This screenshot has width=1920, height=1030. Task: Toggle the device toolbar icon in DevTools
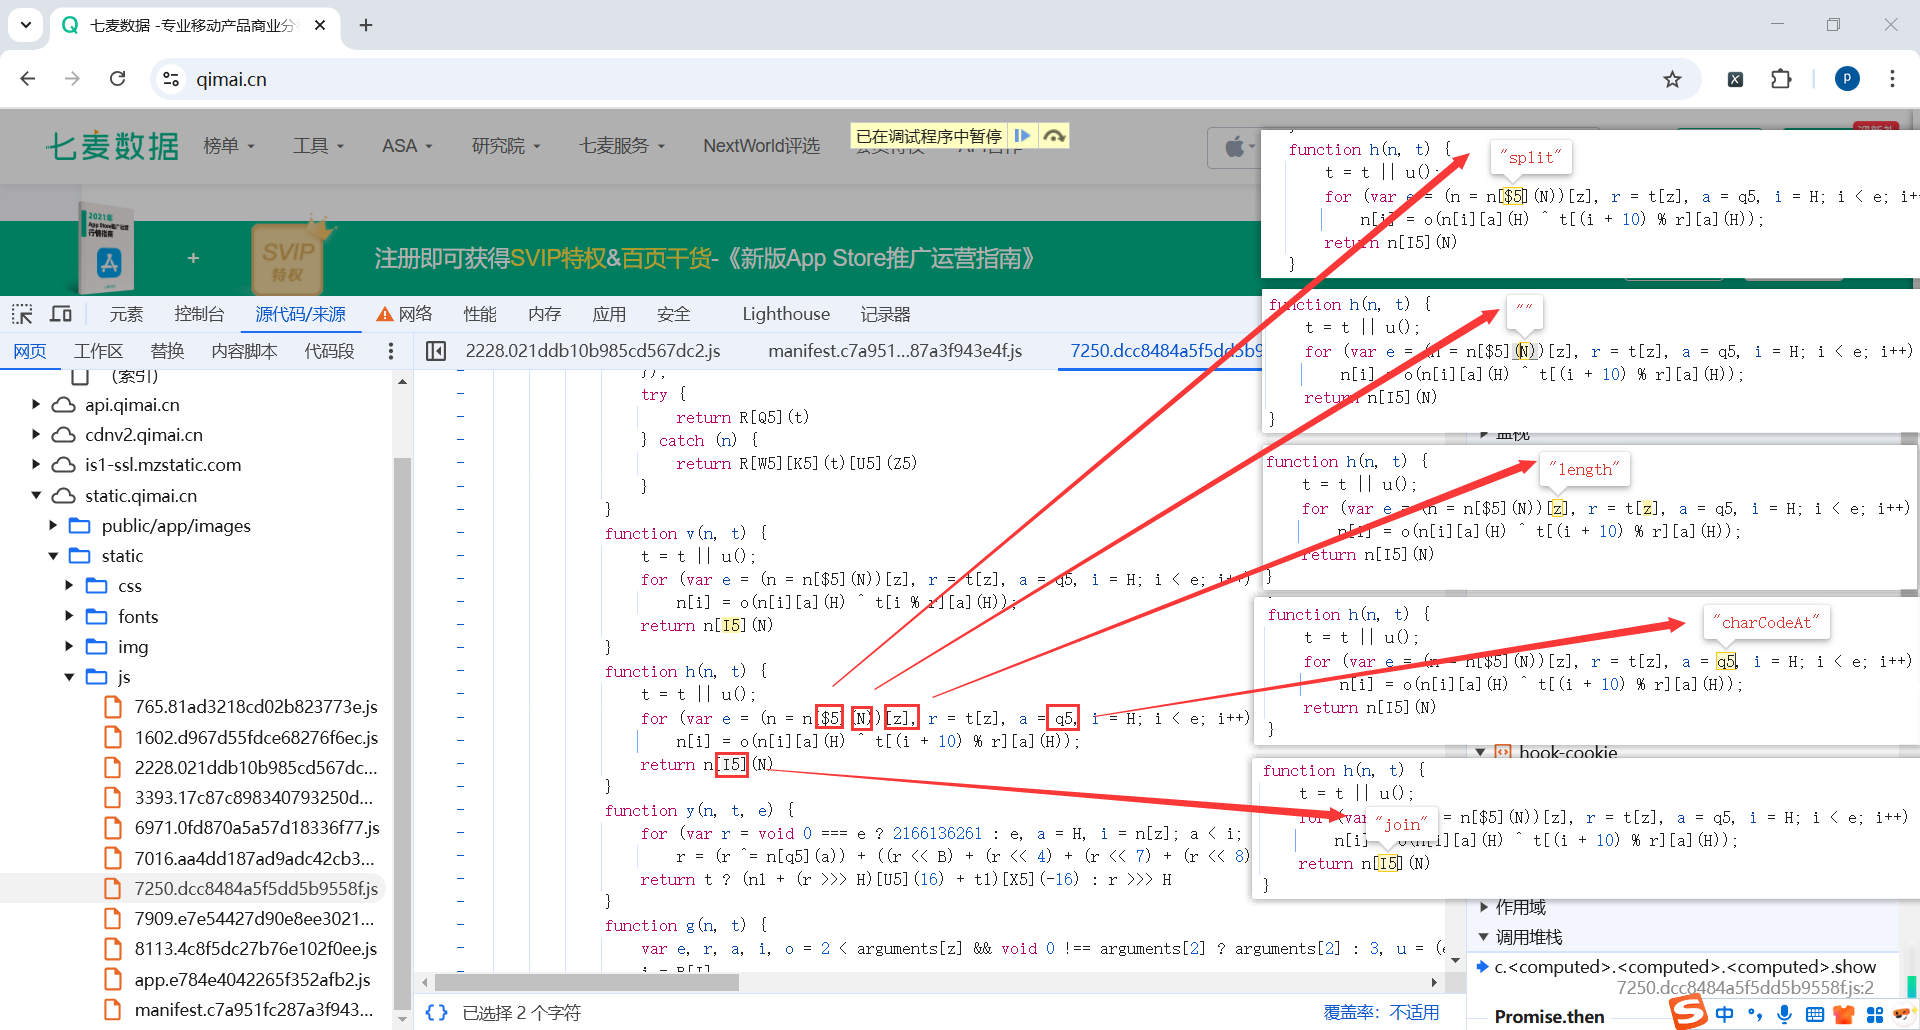pos(61,314)
